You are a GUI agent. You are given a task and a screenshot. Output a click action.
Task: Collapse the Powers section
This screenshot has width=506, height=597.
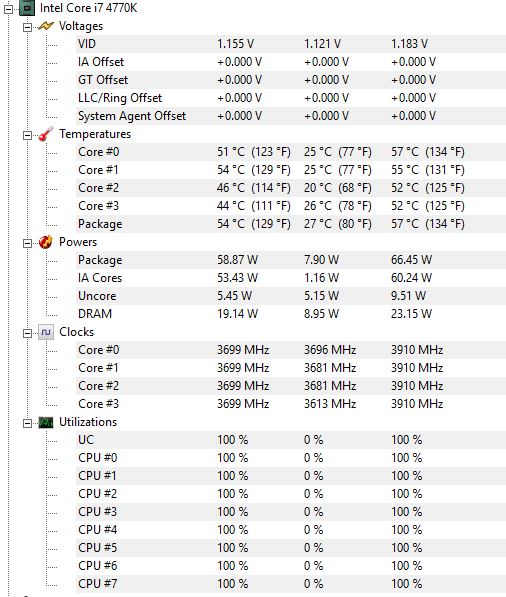click(x=27, y=243)
